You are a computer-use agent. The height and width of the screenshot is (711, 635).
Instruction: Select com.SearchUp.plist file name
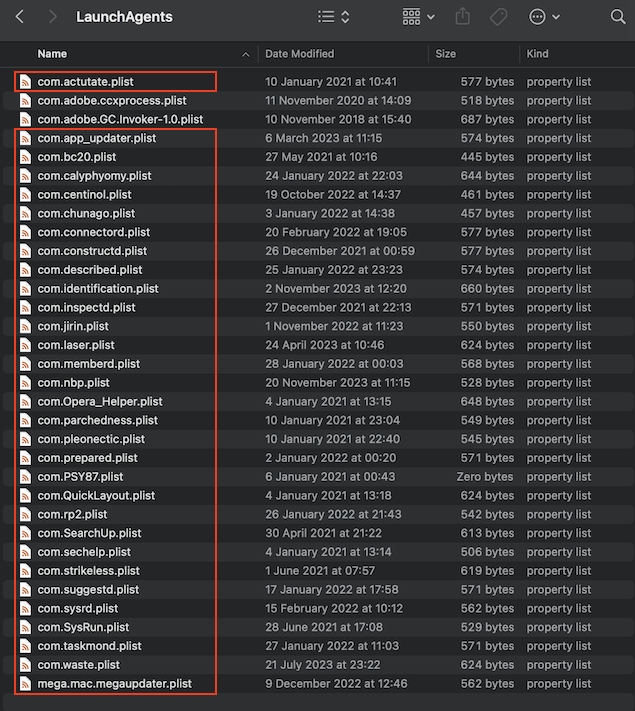point(89,533)
